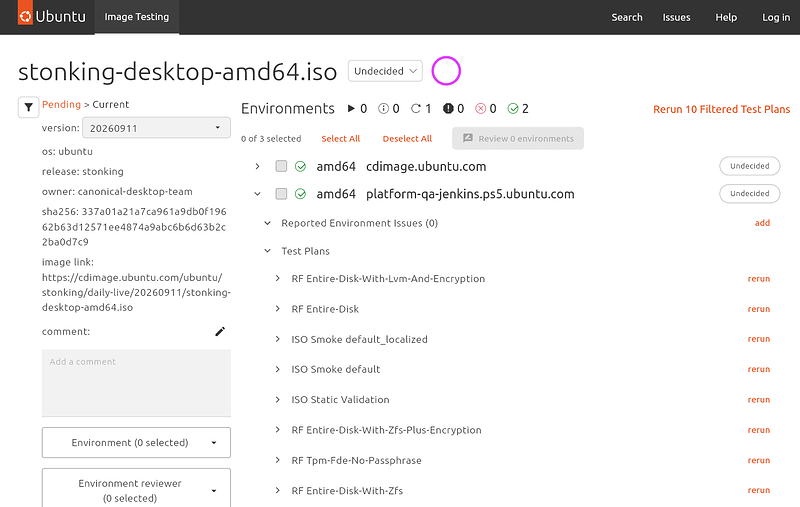This screenshot has height=507, width=800.
Task: Filter by passed green check status icon
Action: coord(513,109)
